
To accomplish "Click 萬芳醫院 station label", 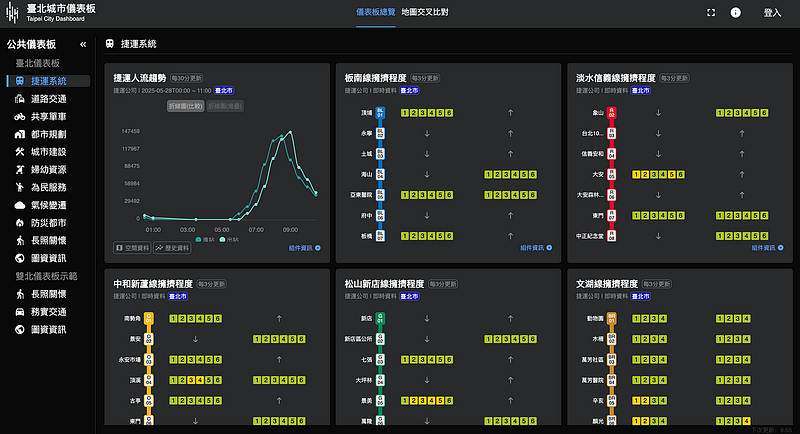I will point(592,380).
